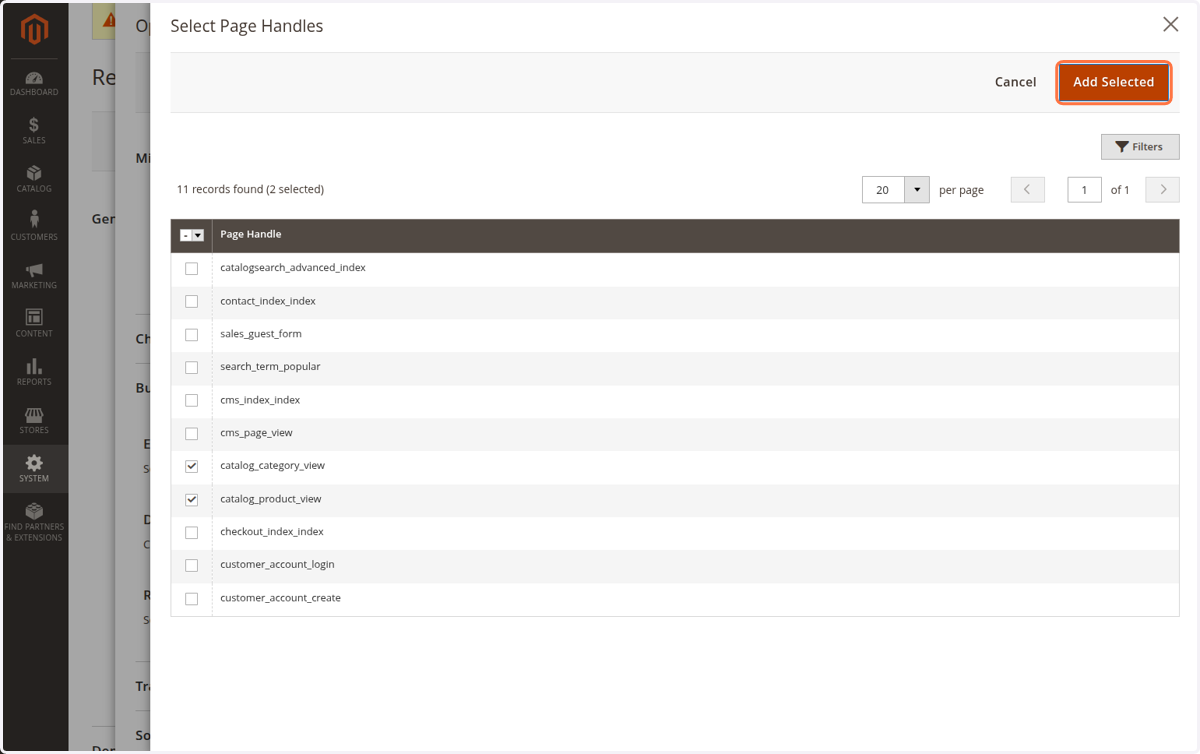Open Find Partners & Extensions

coord(34,522)
